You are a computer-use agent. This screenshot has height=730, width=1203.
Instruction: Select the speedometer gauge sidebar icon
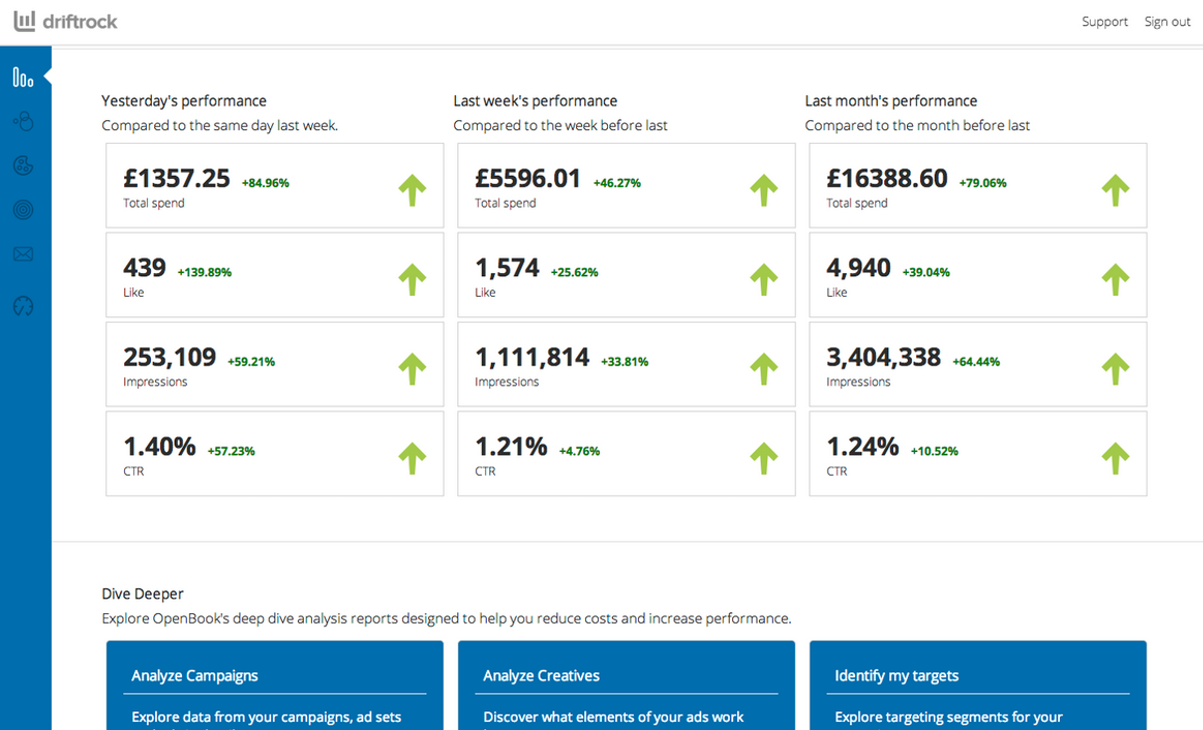click(23, 305)
